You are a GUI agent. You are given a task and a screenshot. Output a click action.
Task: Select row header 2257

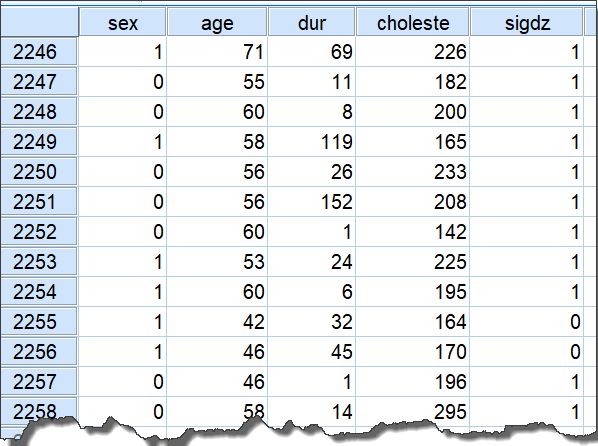coord(39,382)
